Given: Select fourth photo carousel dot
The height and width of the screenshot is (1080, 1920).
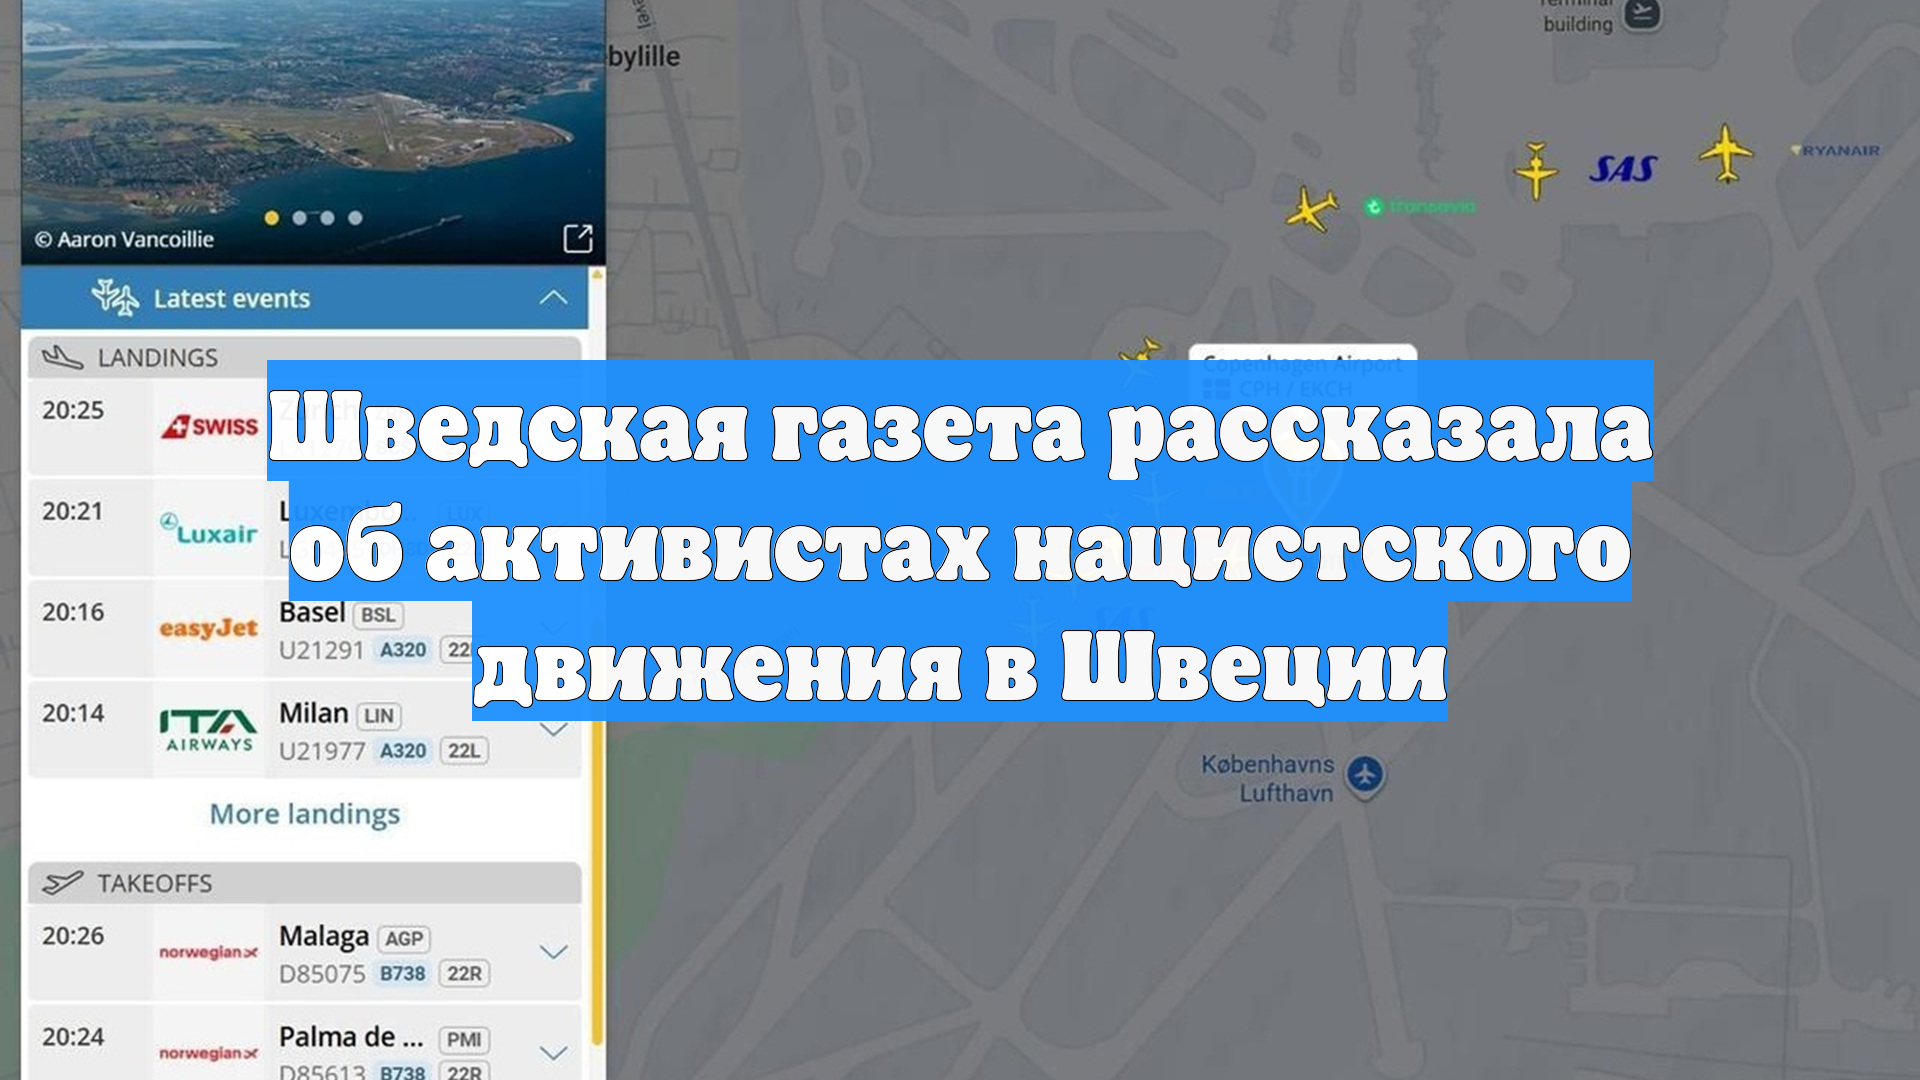Looking at the screenshot, I should coord(355,218).
